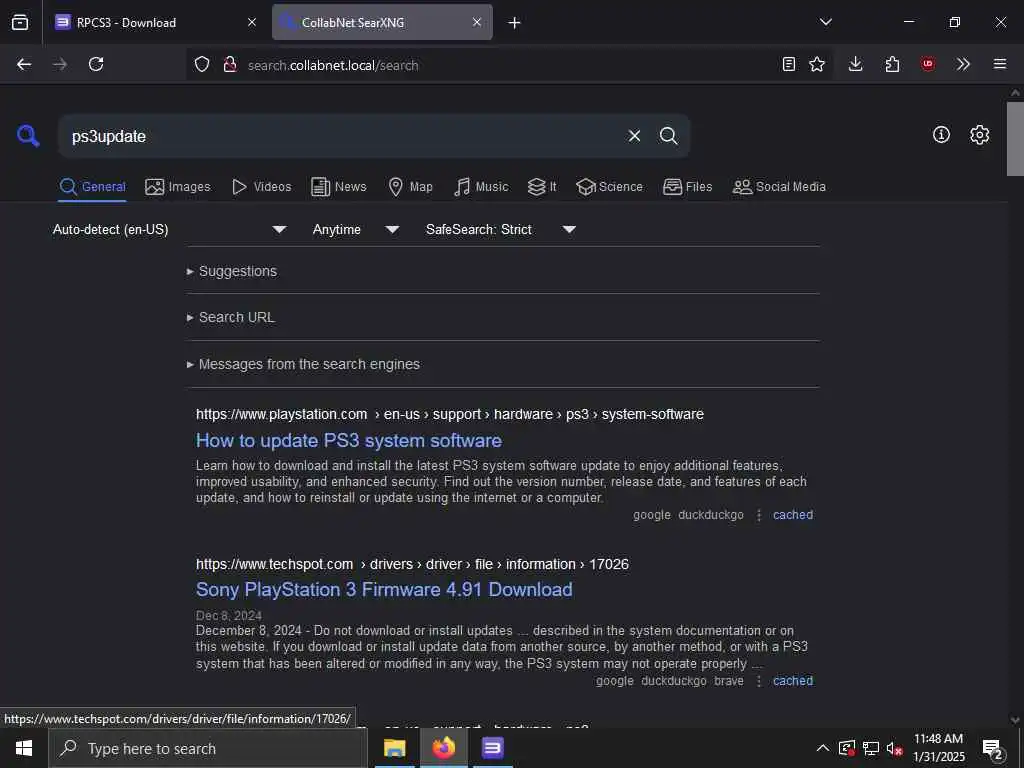The width and height of the screenshot is (1024, 768).
Task: Switch to Social Media category
Action: [x=779, y=187]
